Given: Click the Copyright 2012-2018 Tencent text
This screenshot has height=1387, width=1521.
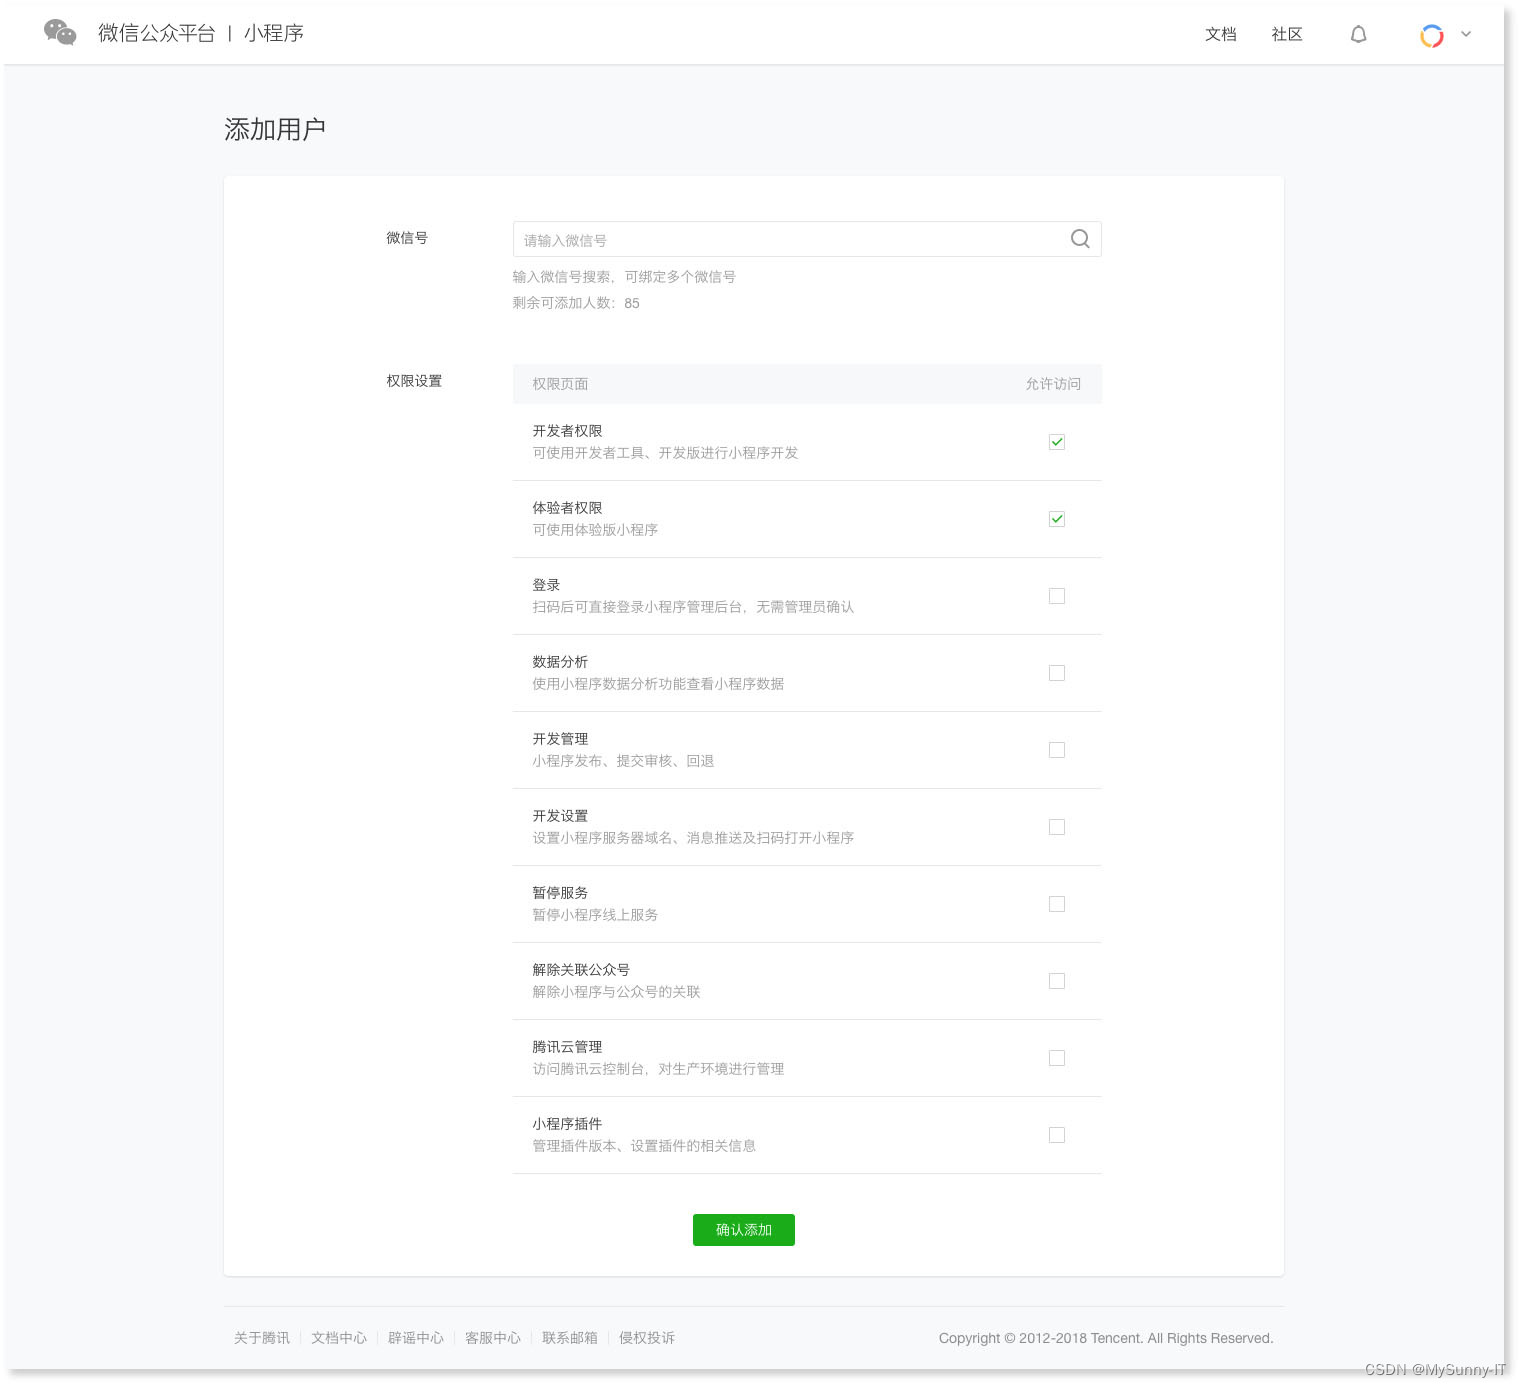Looking at the screenshot, I should (x=1106, y=1338).
